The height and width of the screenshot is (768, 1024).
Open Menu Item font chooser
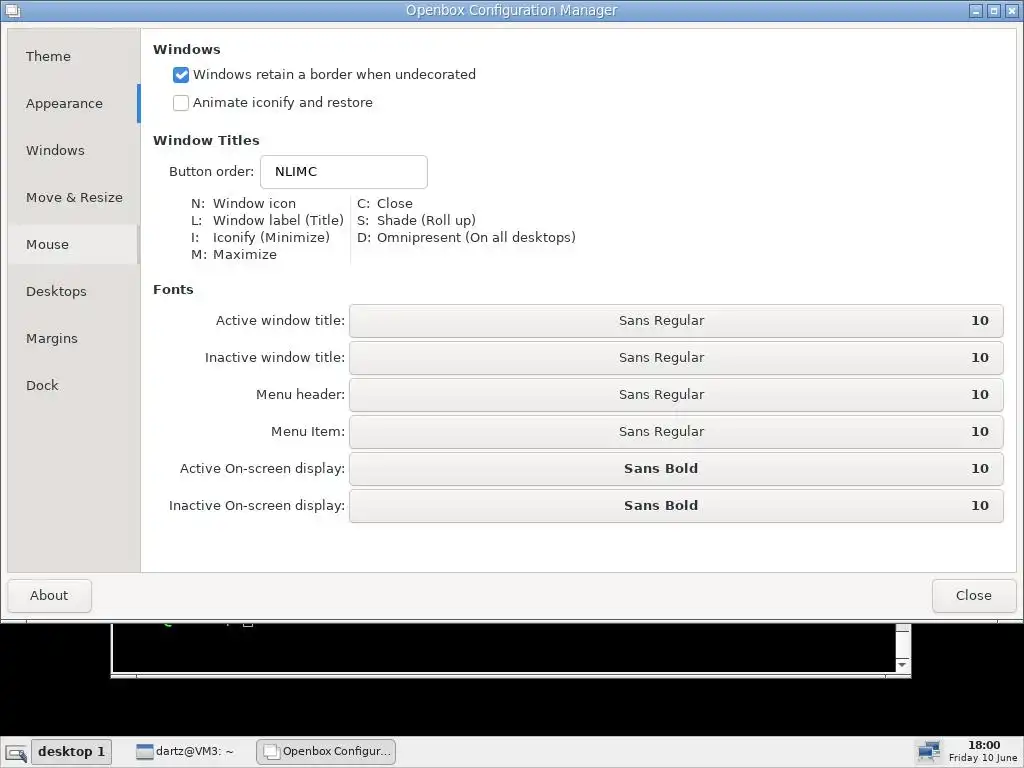click(676, 432)
